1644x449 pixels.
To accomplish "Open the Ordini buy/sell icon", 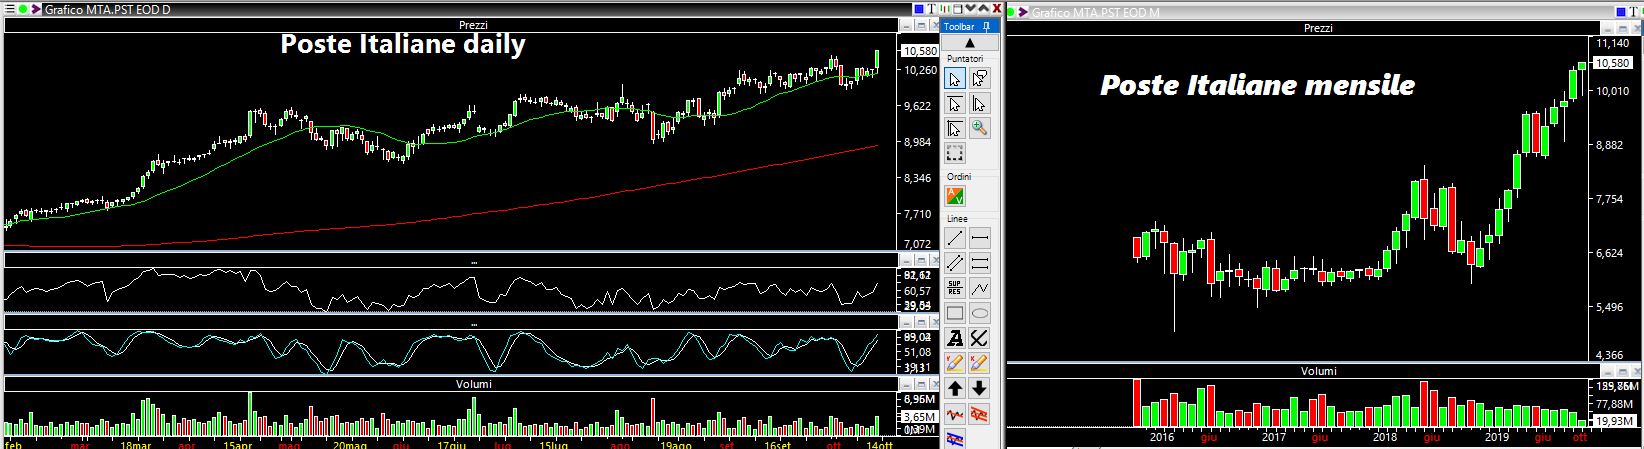I will tap(955, 197).
